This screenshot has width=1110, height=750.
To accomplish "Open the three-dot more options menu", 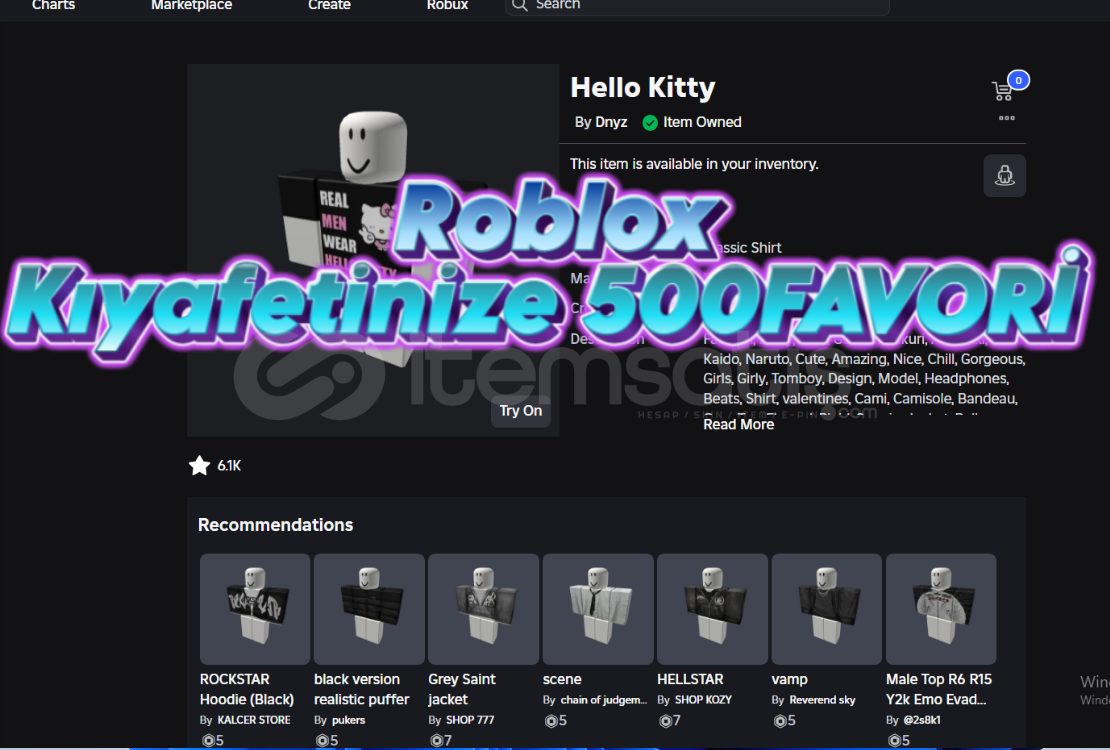I will (1007, 118).
